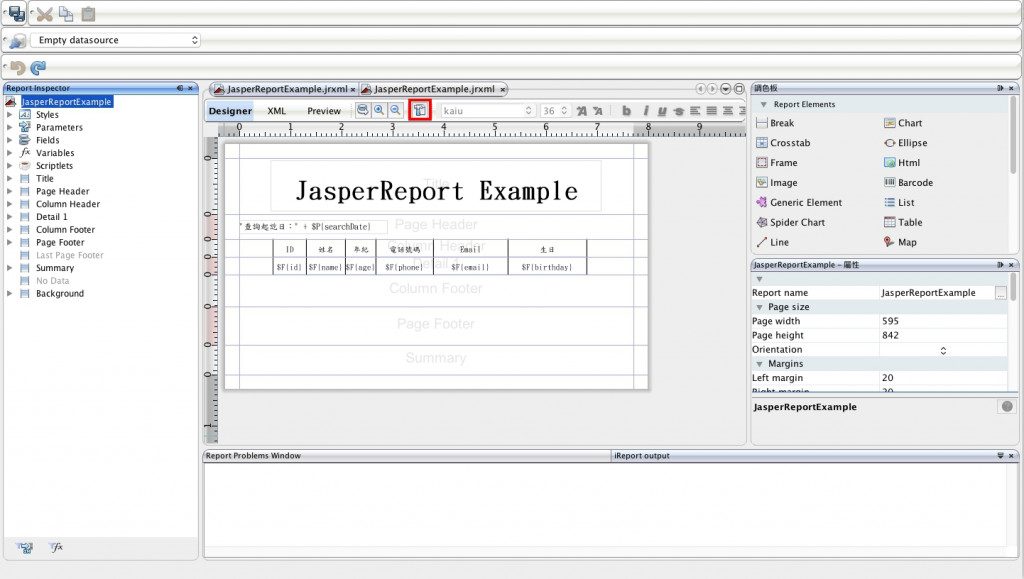Select the first JasperReportExample.jrxml document tab

pyautogui.click(x=287, y=89)
